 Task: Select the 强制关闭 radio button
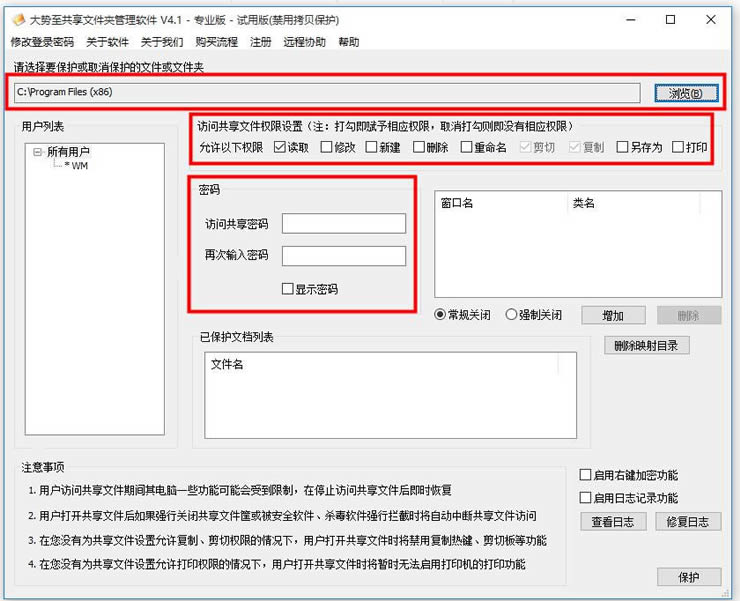511,314
